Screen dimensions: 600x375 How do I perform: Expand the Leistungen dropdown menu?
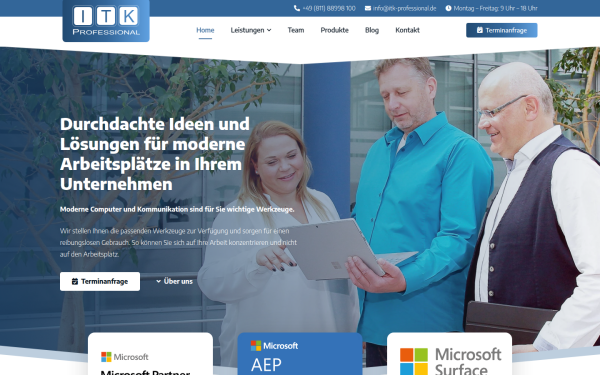251,30
